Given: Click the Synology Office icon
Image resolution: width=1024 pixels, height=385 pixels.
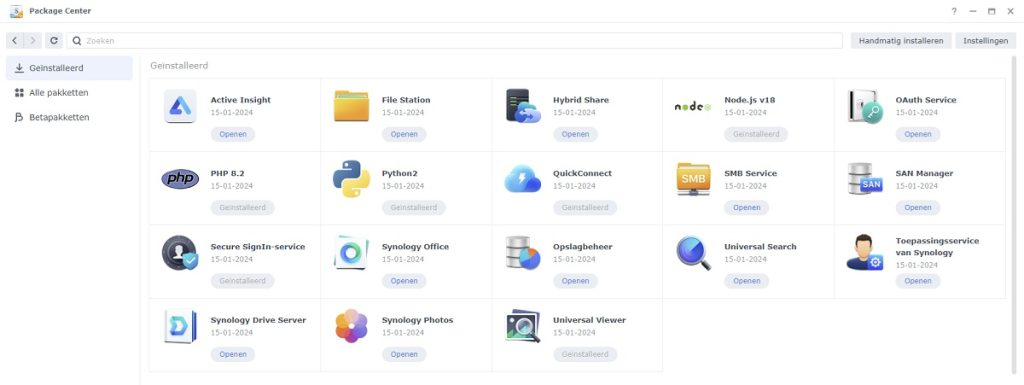Looking at the screenshot, I should pyautogui.click(x=351, y=253).
